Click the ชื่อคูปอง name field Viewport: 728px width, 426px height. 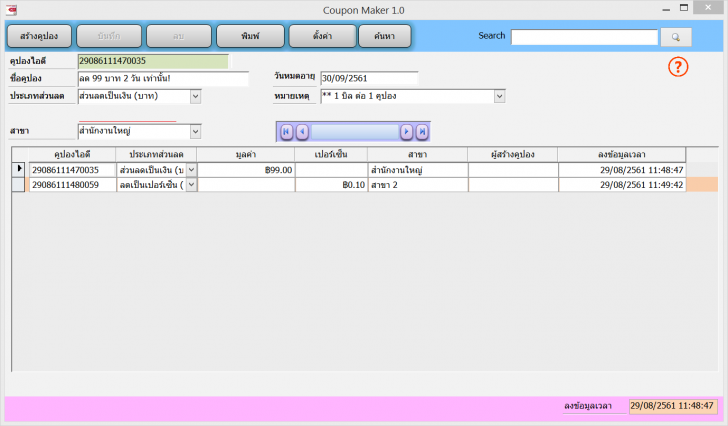[163, 78]
